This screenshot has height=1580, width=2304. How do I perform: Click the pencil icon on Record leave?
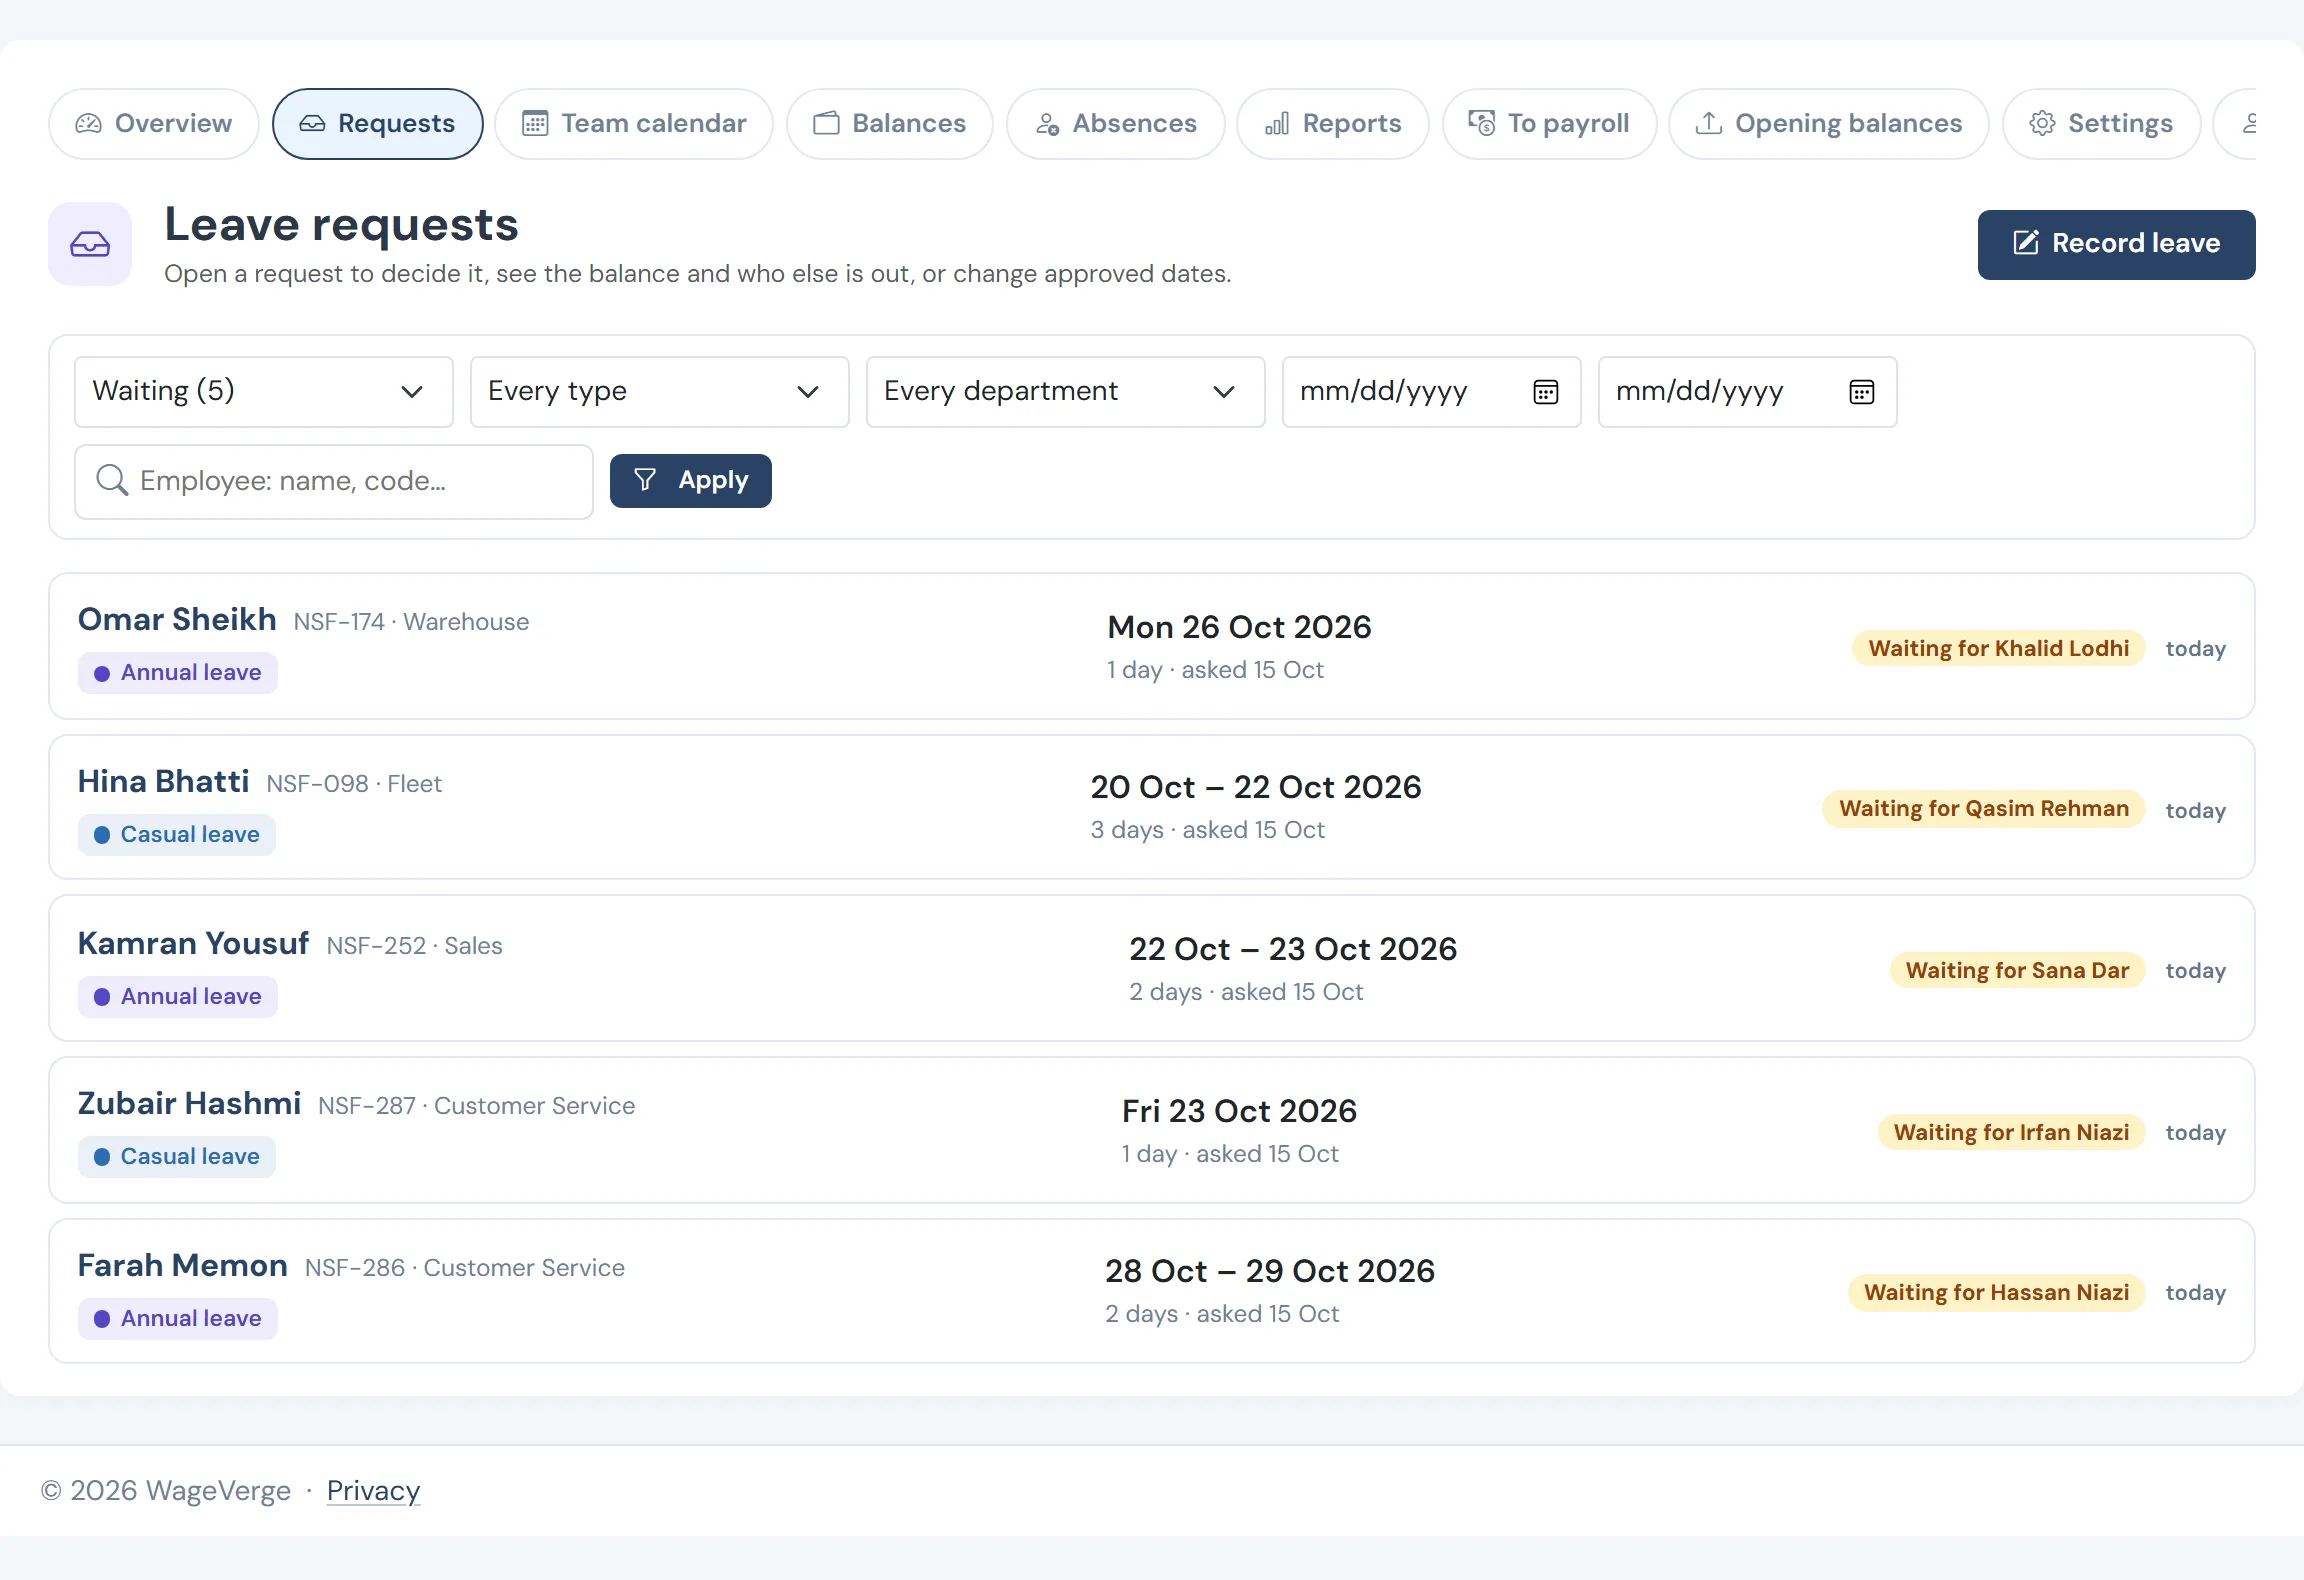click(2026, 243)
